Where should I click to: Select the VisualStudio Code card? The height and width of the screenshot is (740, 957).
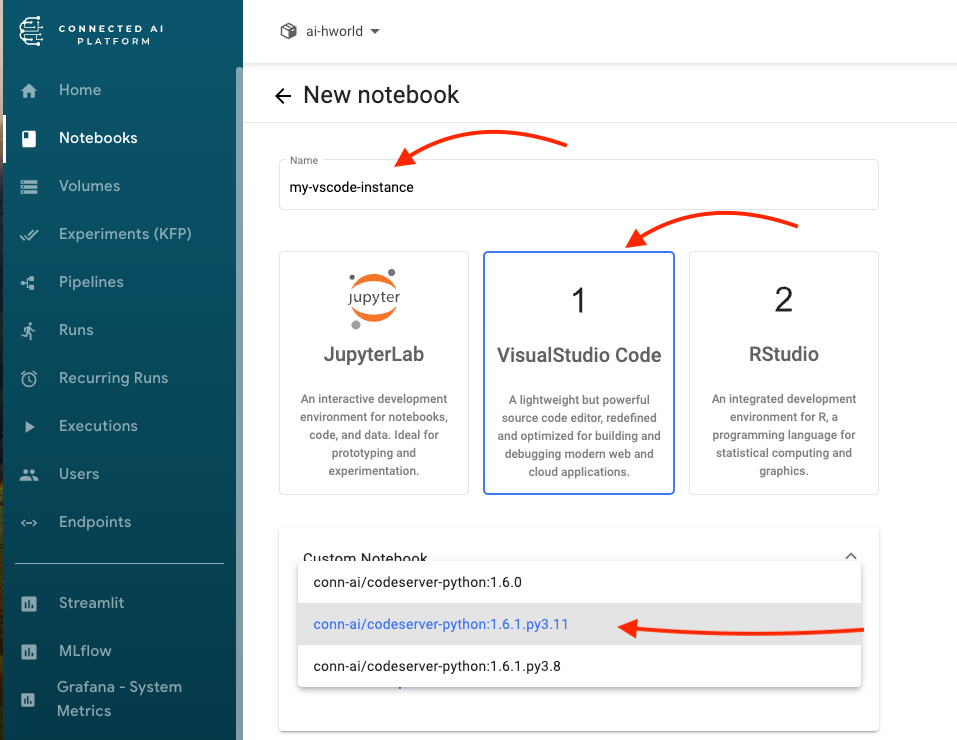coord(579,372)
